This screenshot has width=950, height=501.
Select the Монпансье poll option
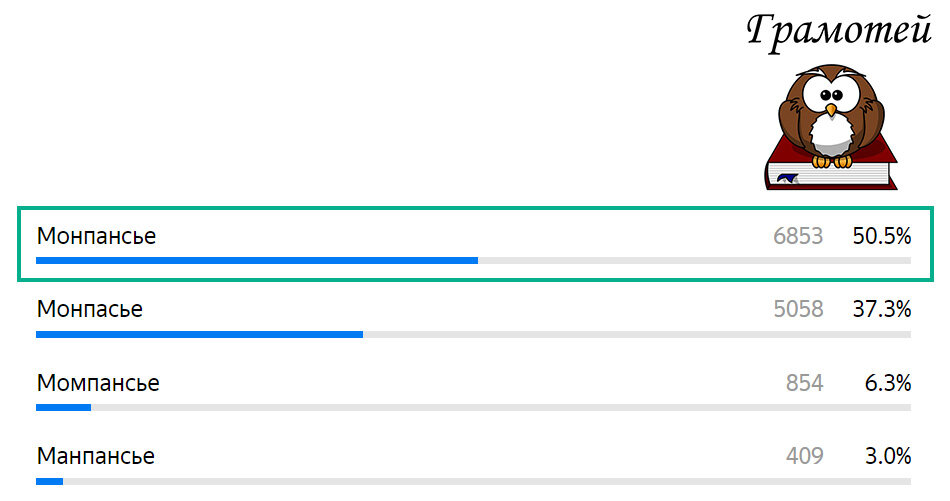coord(97,237)
